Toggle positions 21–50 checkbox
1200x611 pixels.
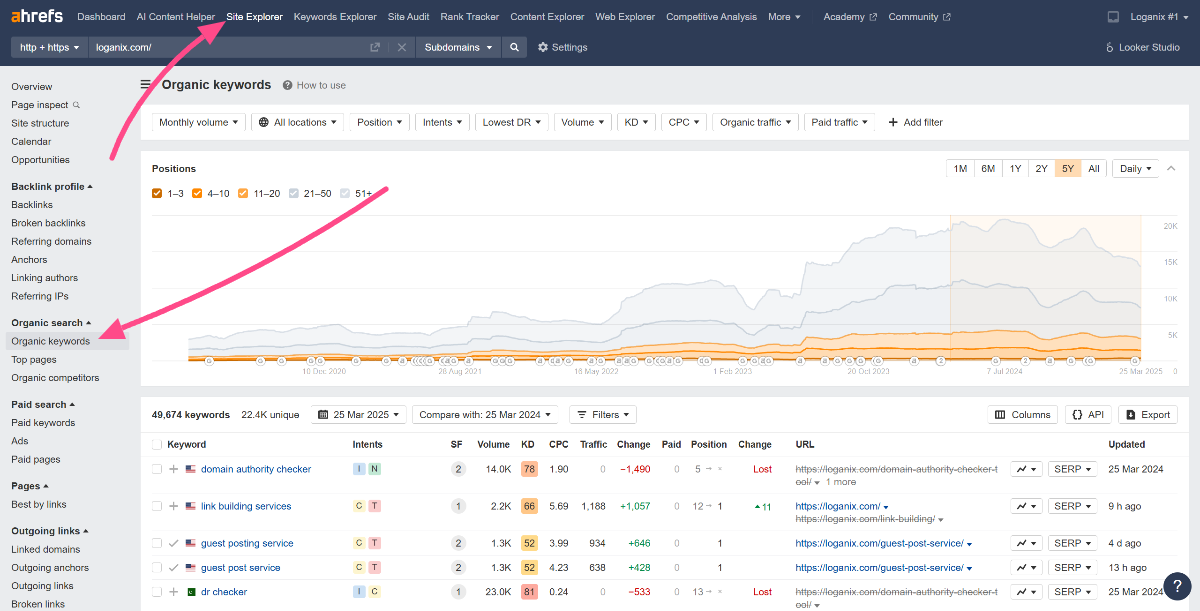pos(294,193)
